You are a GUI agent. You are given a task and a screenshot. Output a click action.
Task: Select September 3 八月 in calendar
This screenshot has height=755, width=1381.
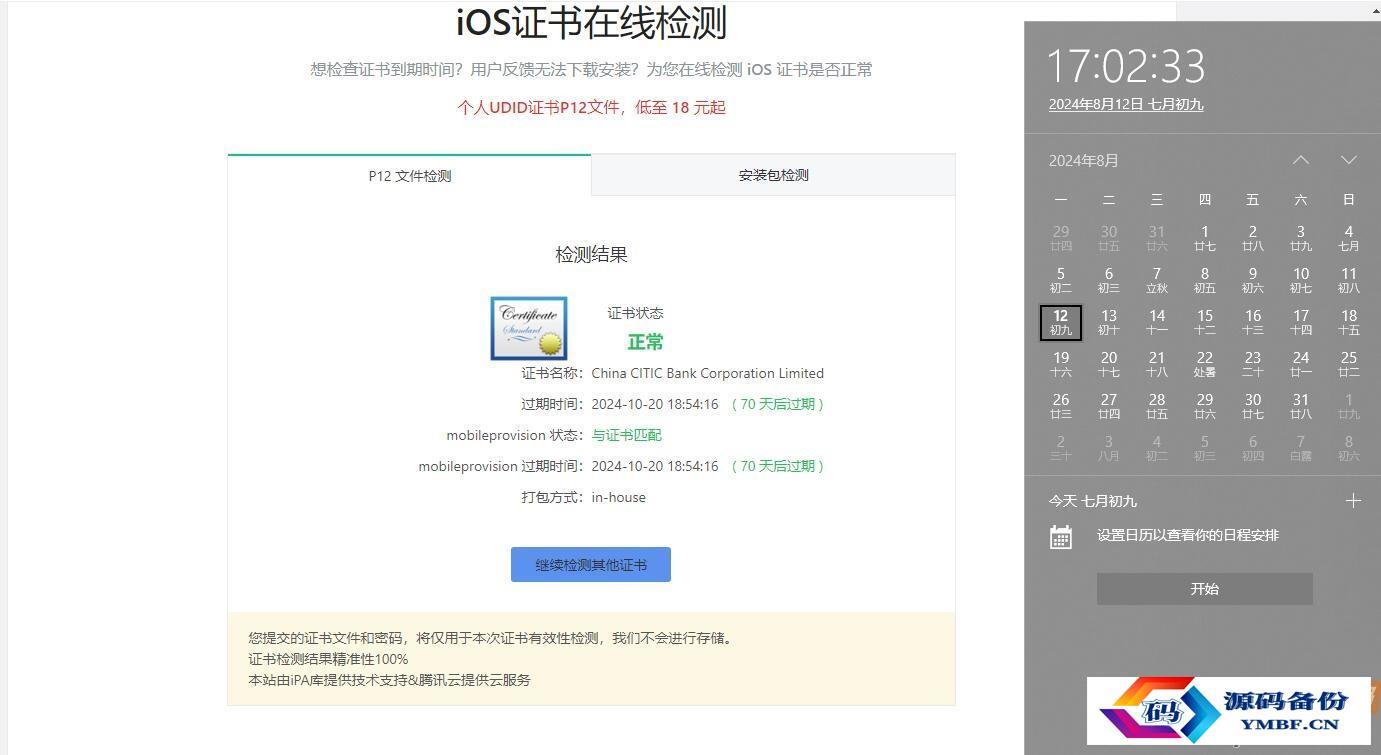(x=1108, y=448)
